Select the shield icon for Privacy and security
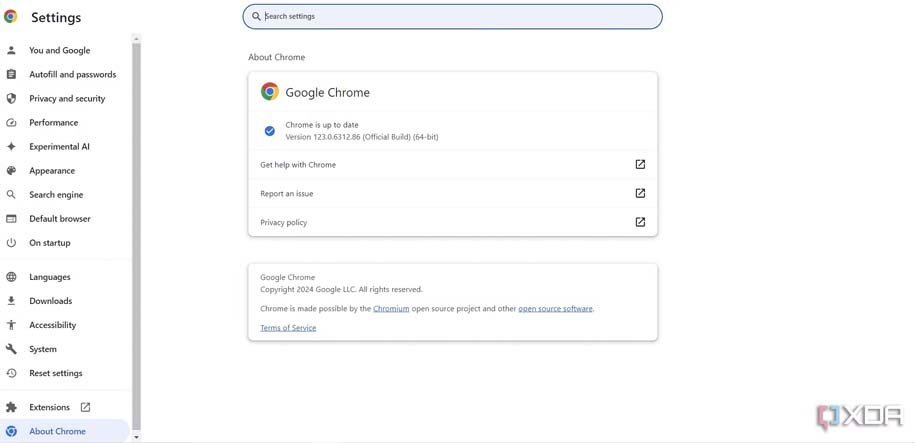Viewport: 915px width, 443px height. [11, 98]
